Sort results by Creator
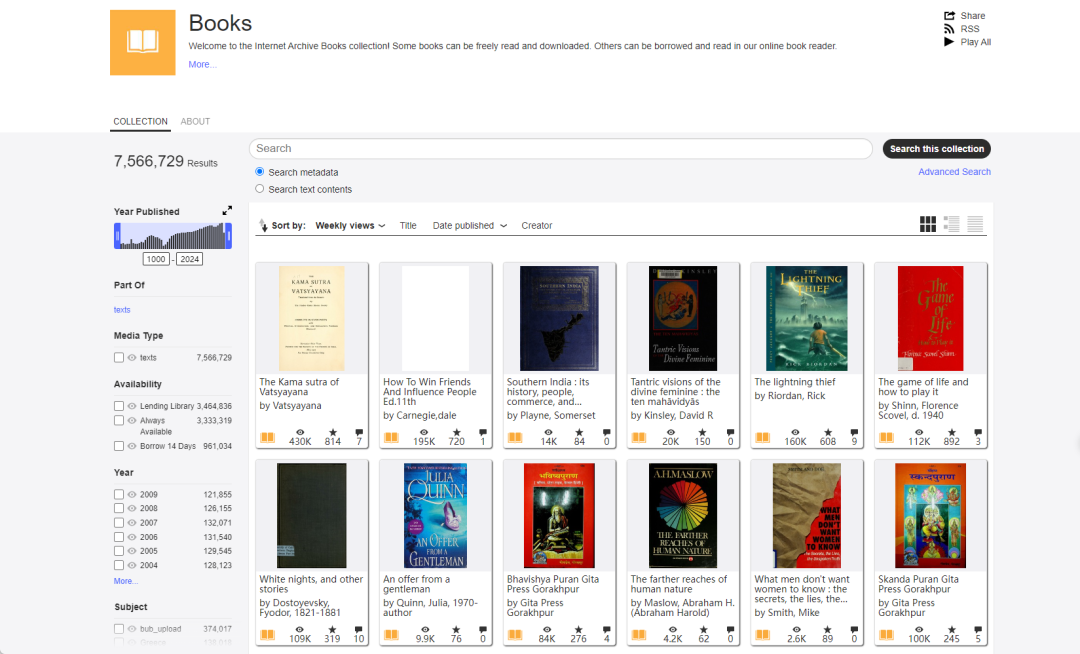Viewport: 1080px width, 654px height. (x=537, y=225)
